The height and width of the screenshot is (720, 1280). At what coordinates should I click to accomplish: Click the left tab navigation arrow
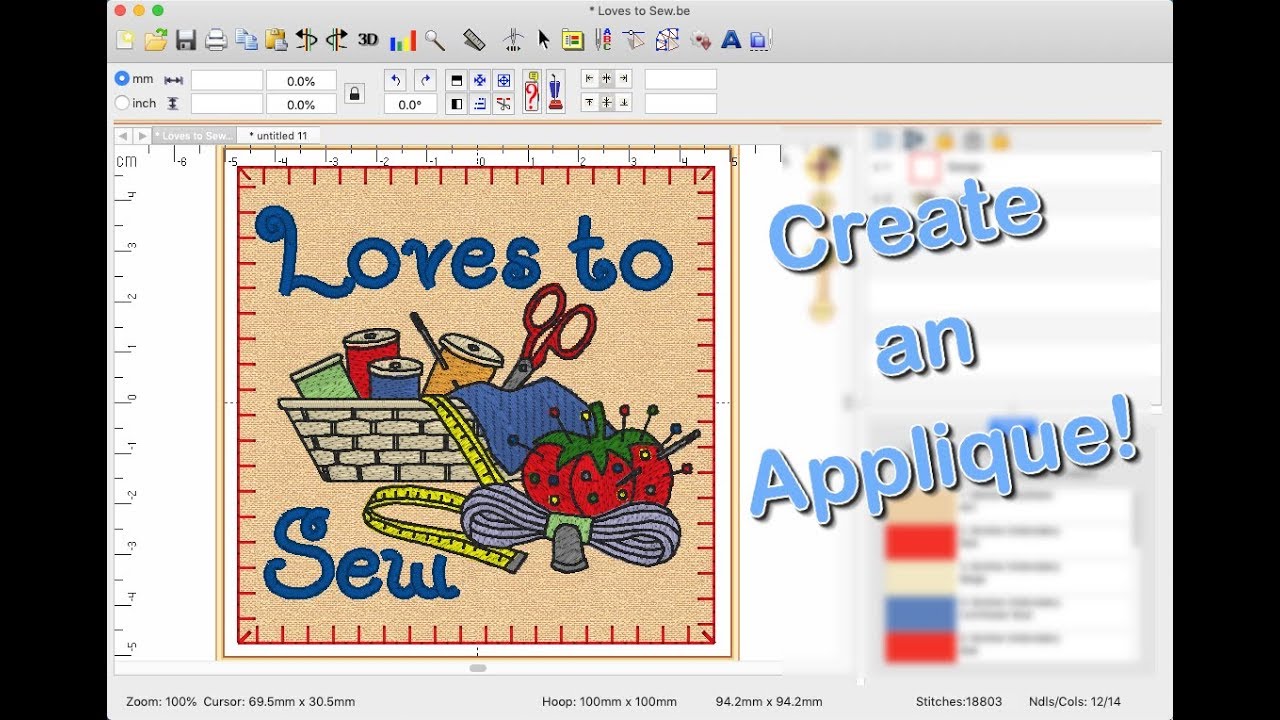[123, 135]
